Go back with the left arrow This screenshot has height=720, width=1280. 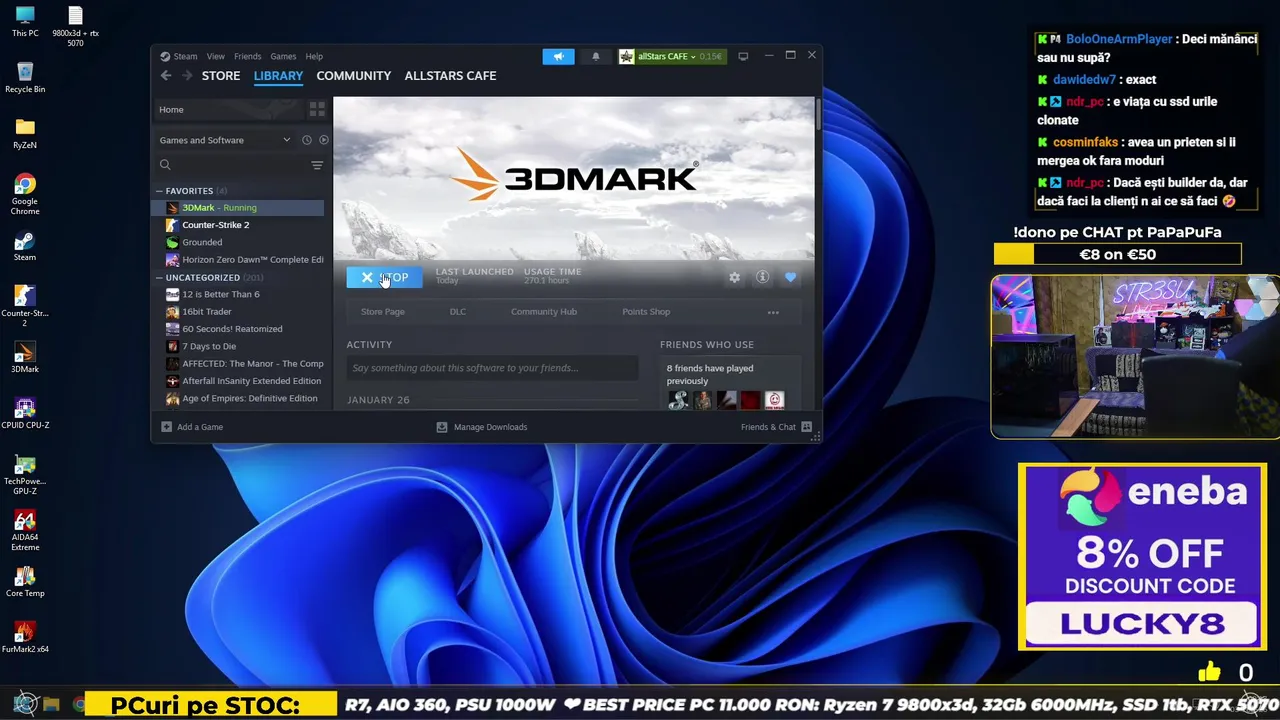(x=166, y=76)
